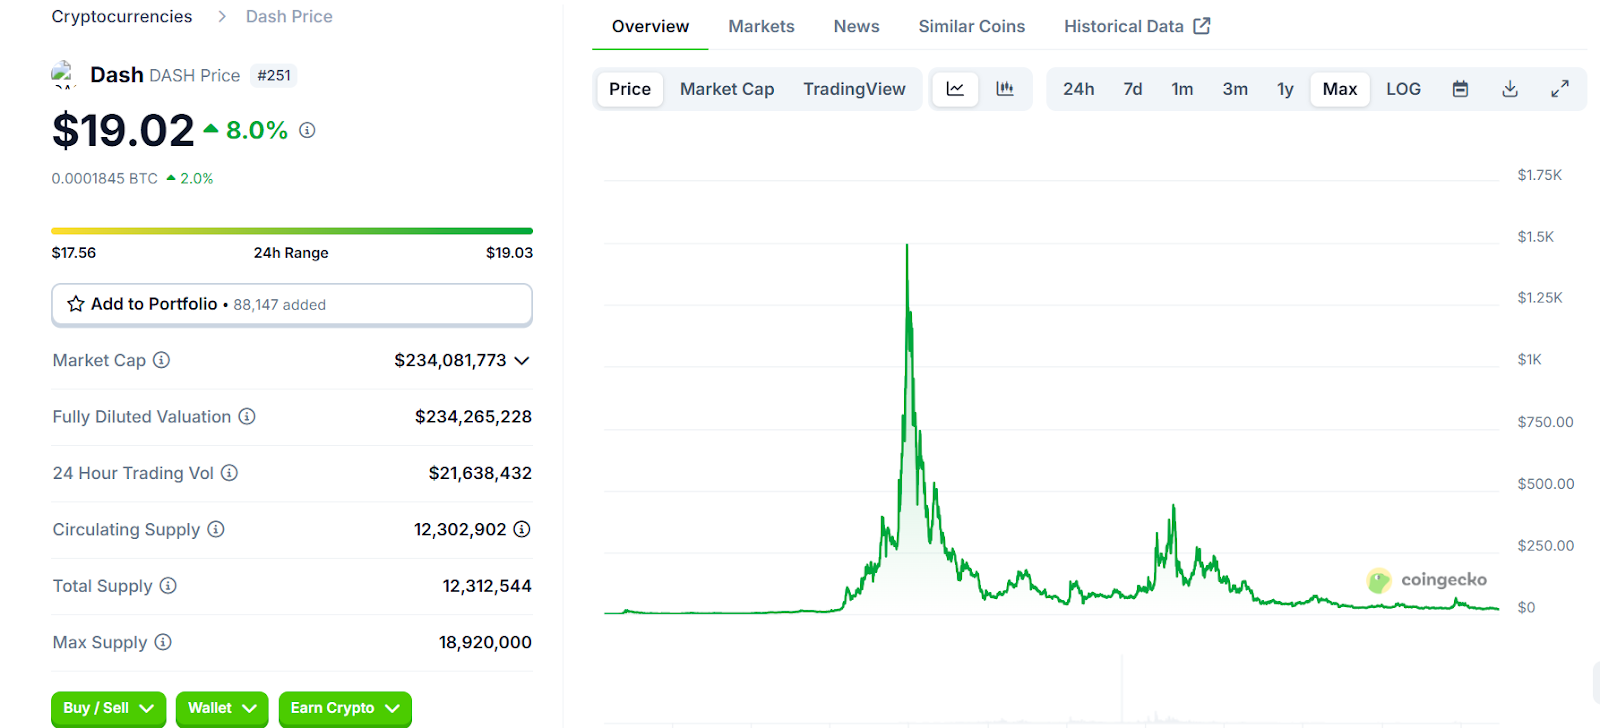The width and height of the screenshot is (1600, 728).
Task: Select the 1y time range
Action: (x=1285, y=89)
